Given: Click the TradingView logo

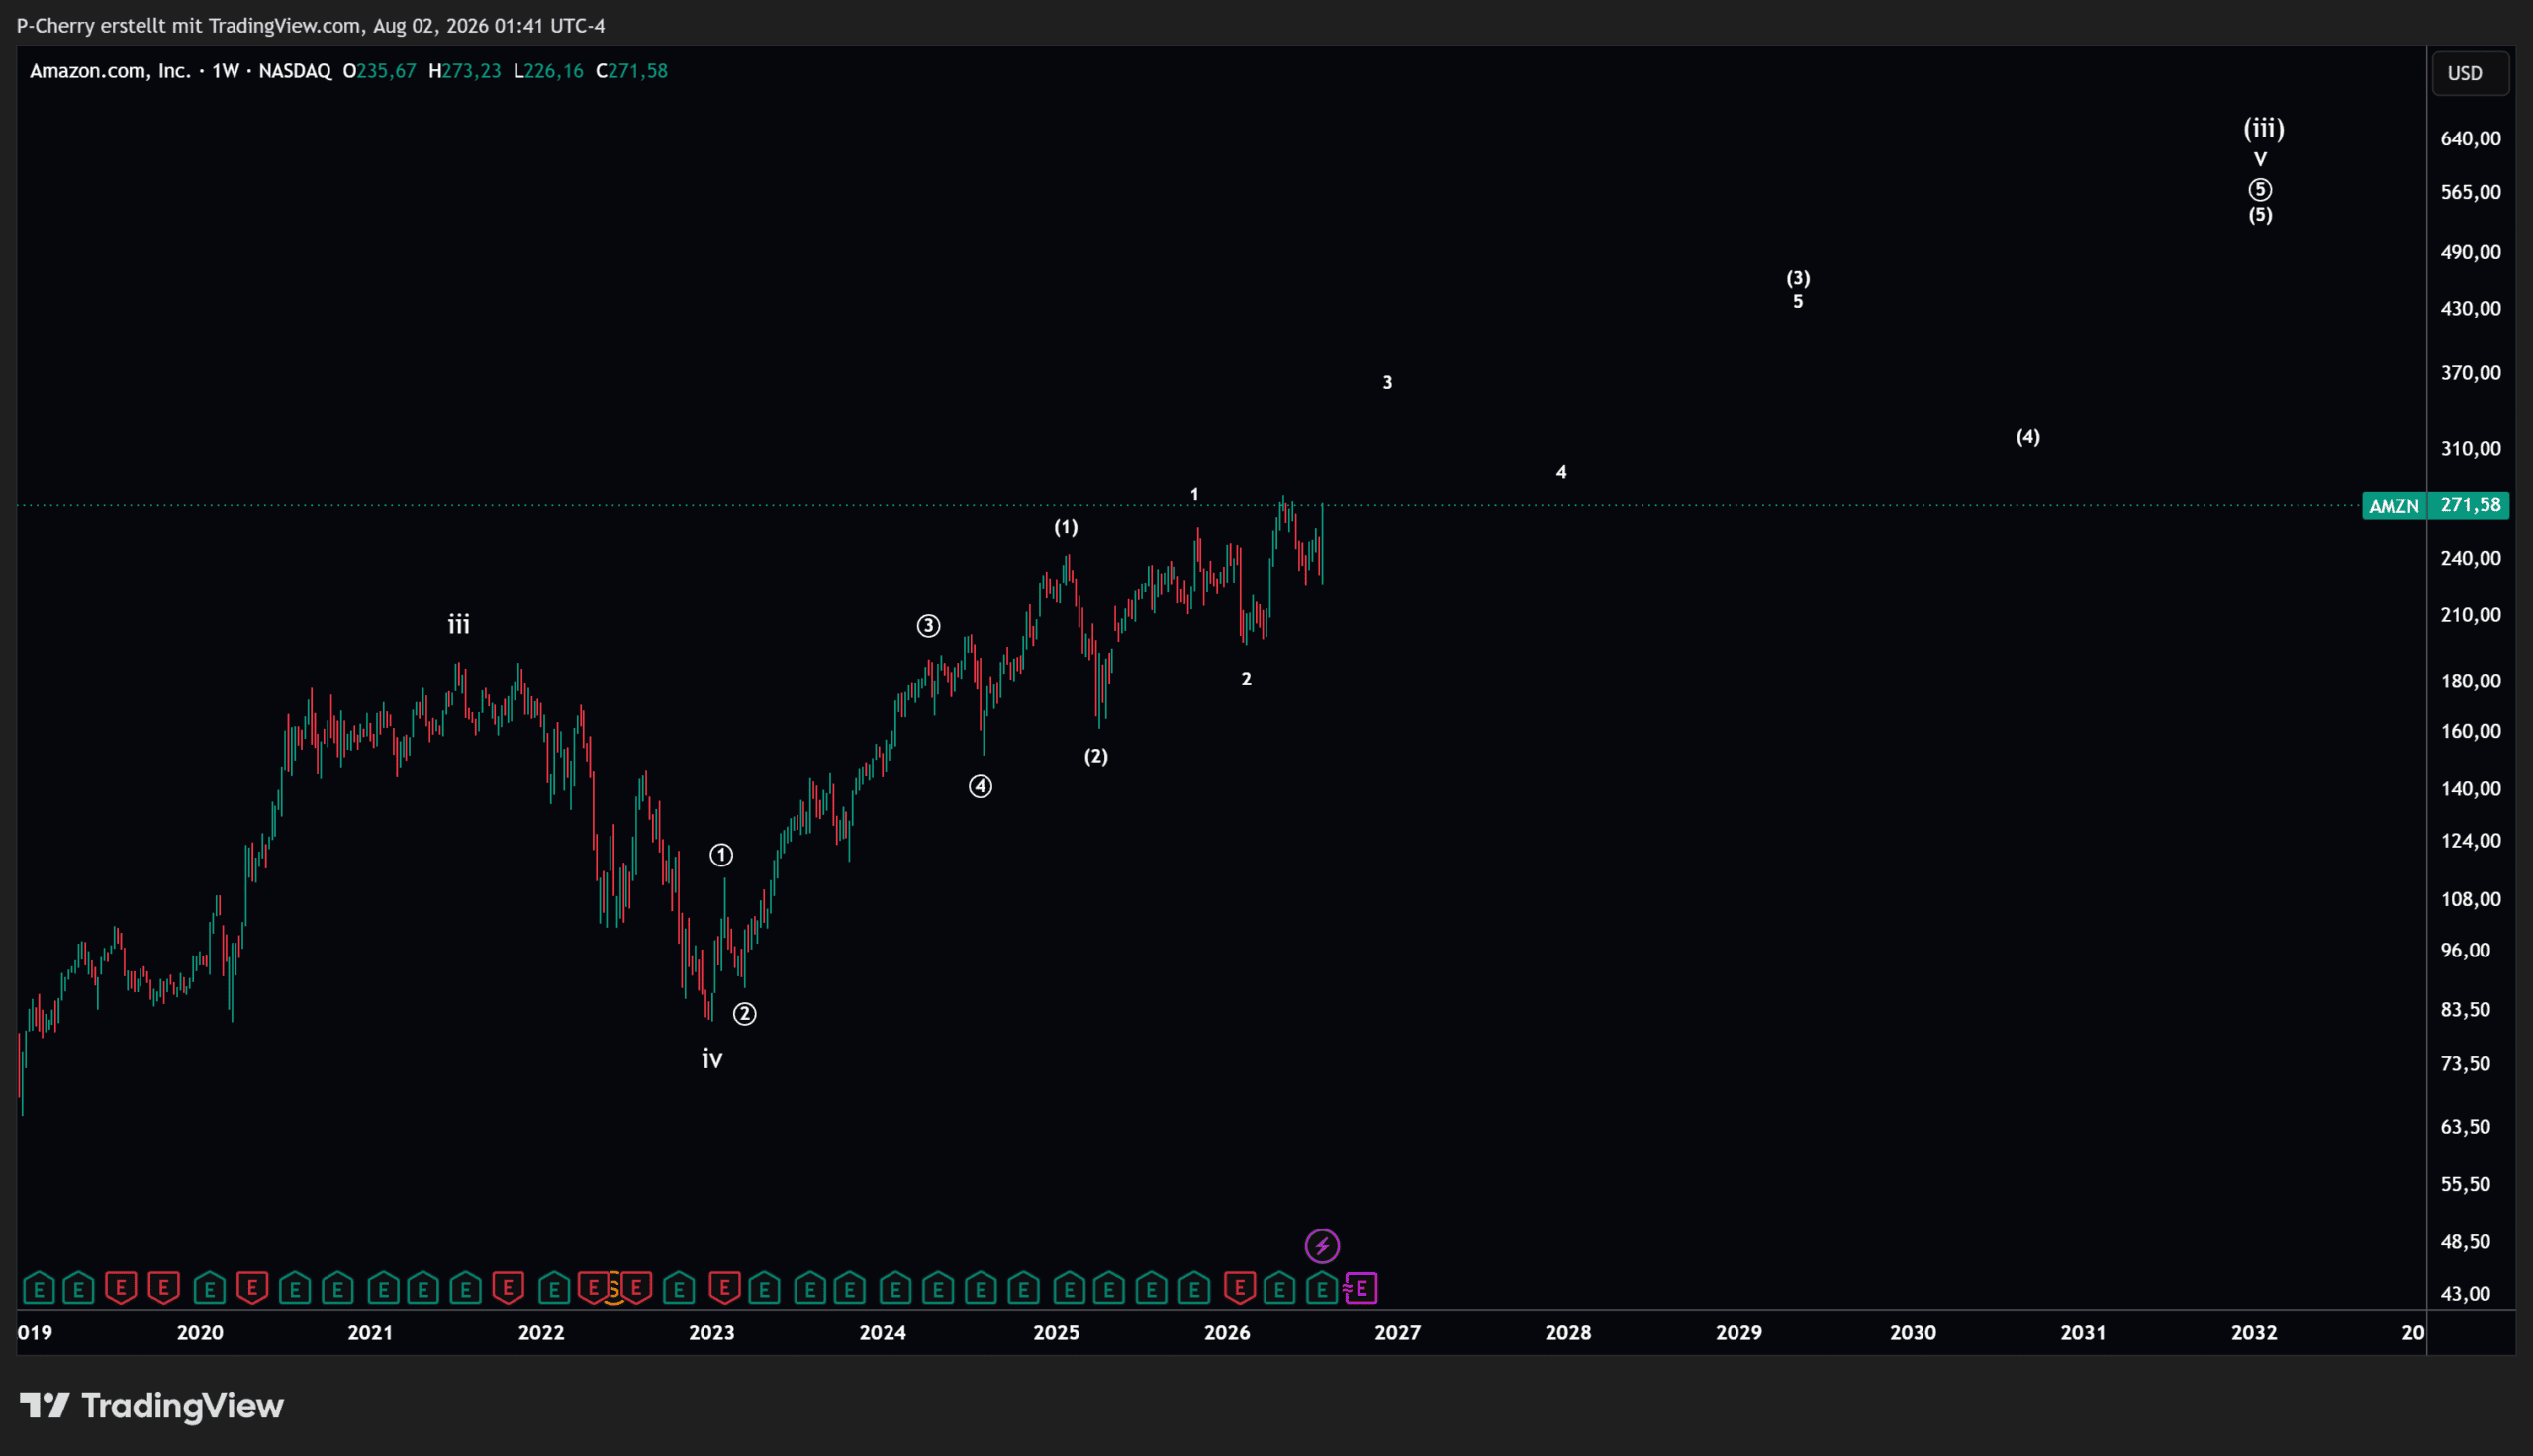Looking at the screenshot, I should pyautogui.click(x=152, y=1406).
